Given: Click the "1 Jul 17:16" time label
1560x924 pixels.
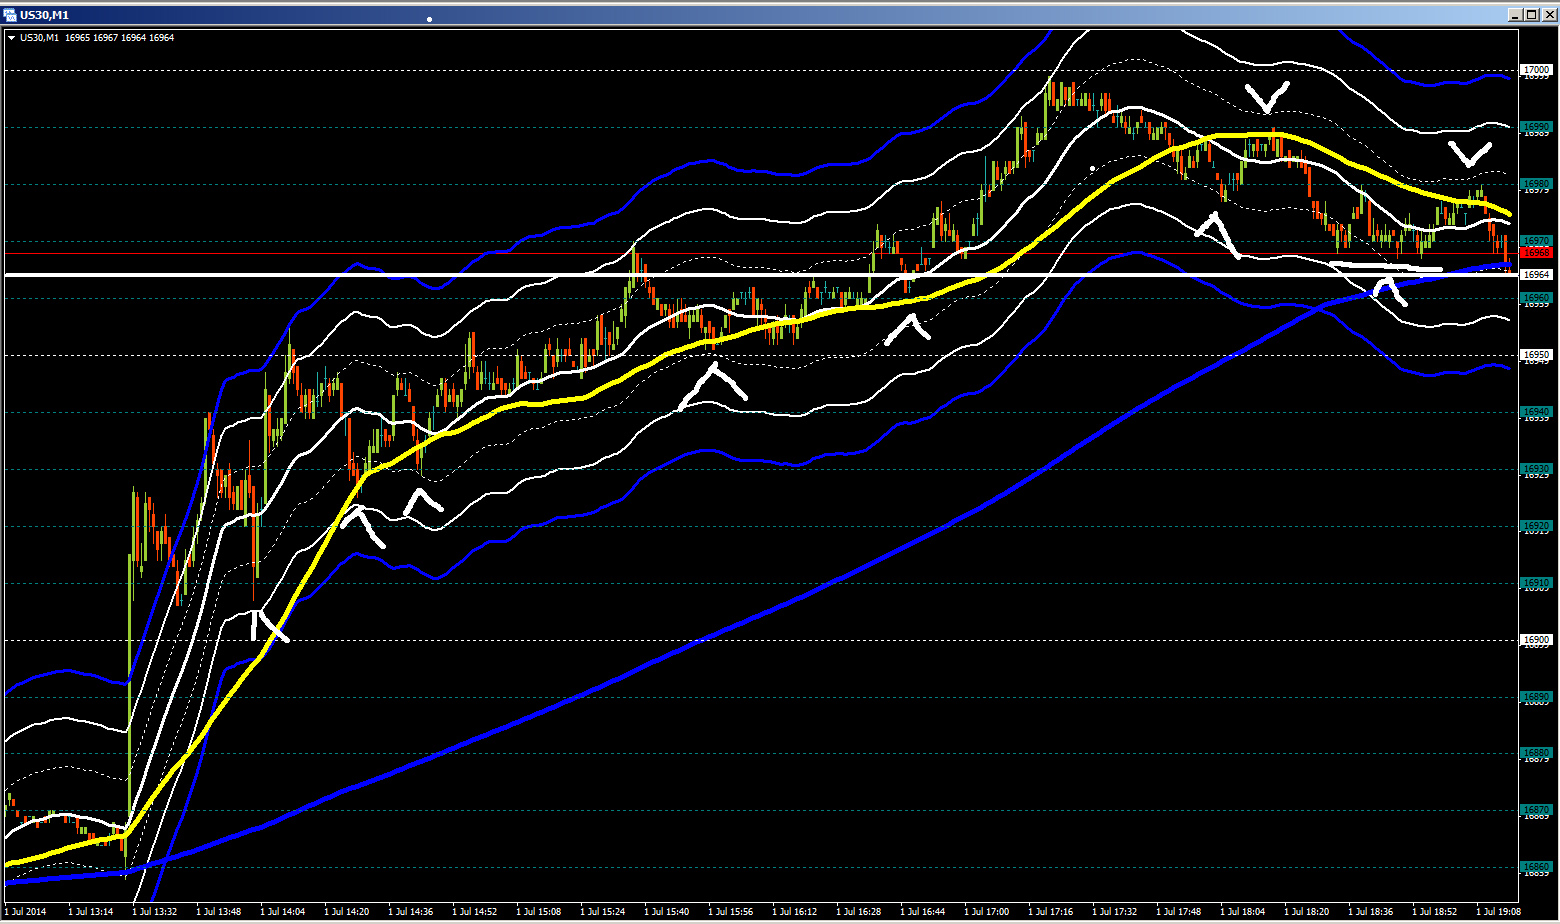Looking at the screenshot, I should (x=1050, y=912).
